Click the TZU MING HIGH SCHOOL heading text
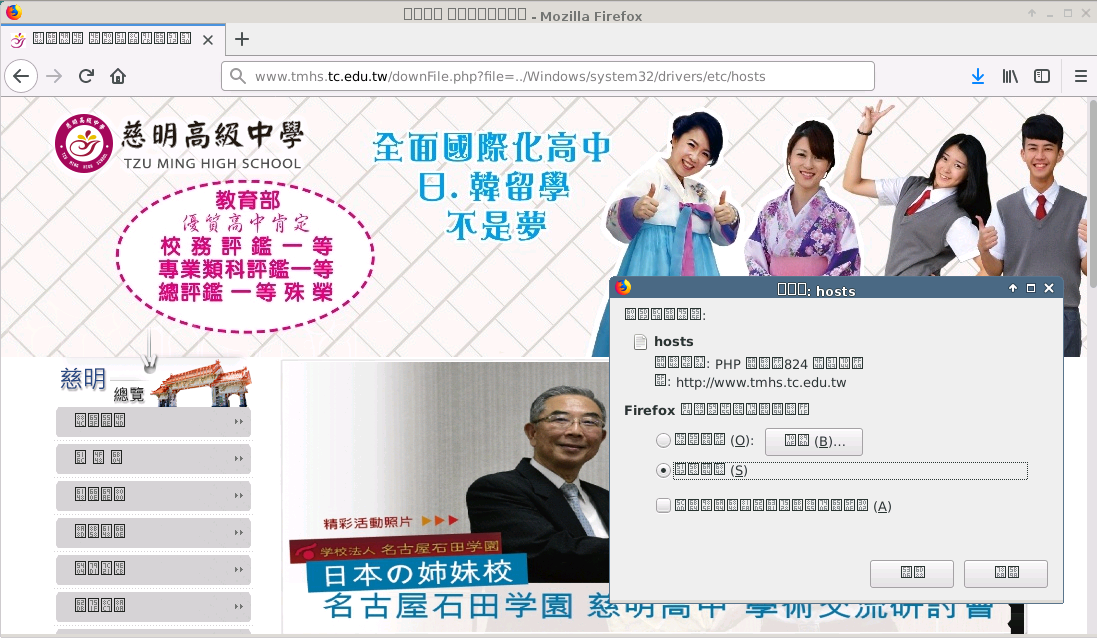Screen dimensions: 1097x638 tap(213, 164)
